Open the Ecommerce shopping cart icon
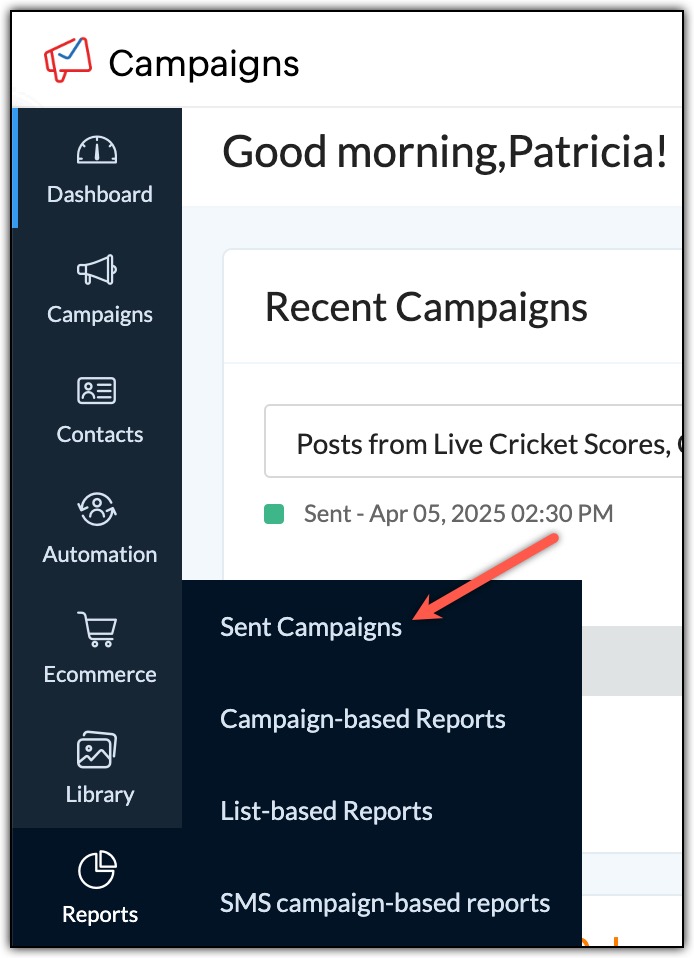This screenshot has width=694, height=958. coord(99,631)
